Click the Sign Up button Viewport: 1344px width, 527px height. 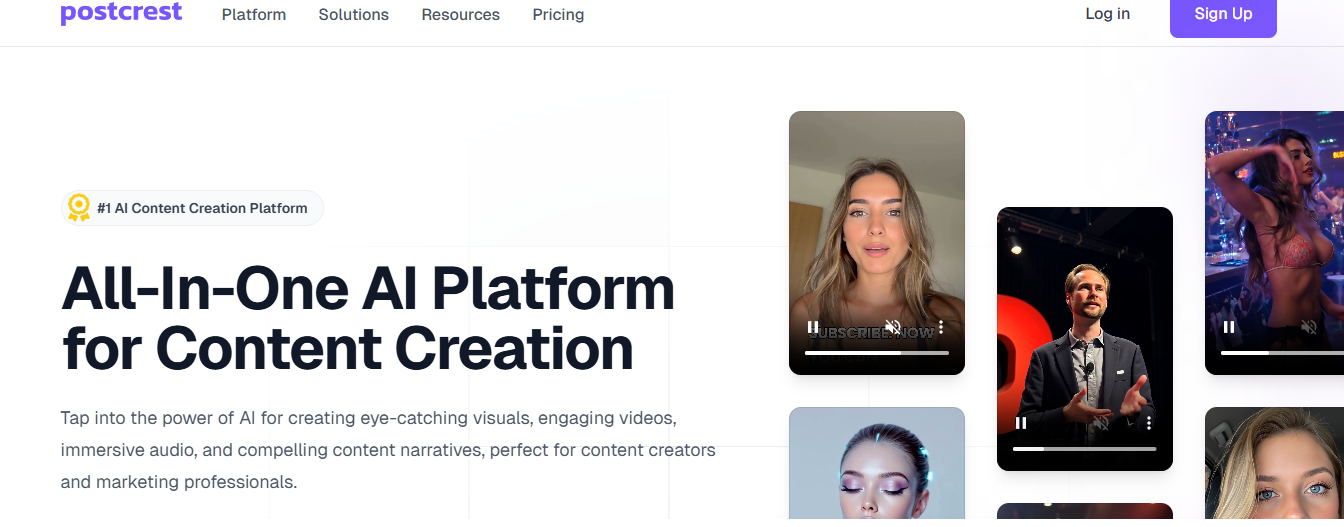tap(1223, 14)
